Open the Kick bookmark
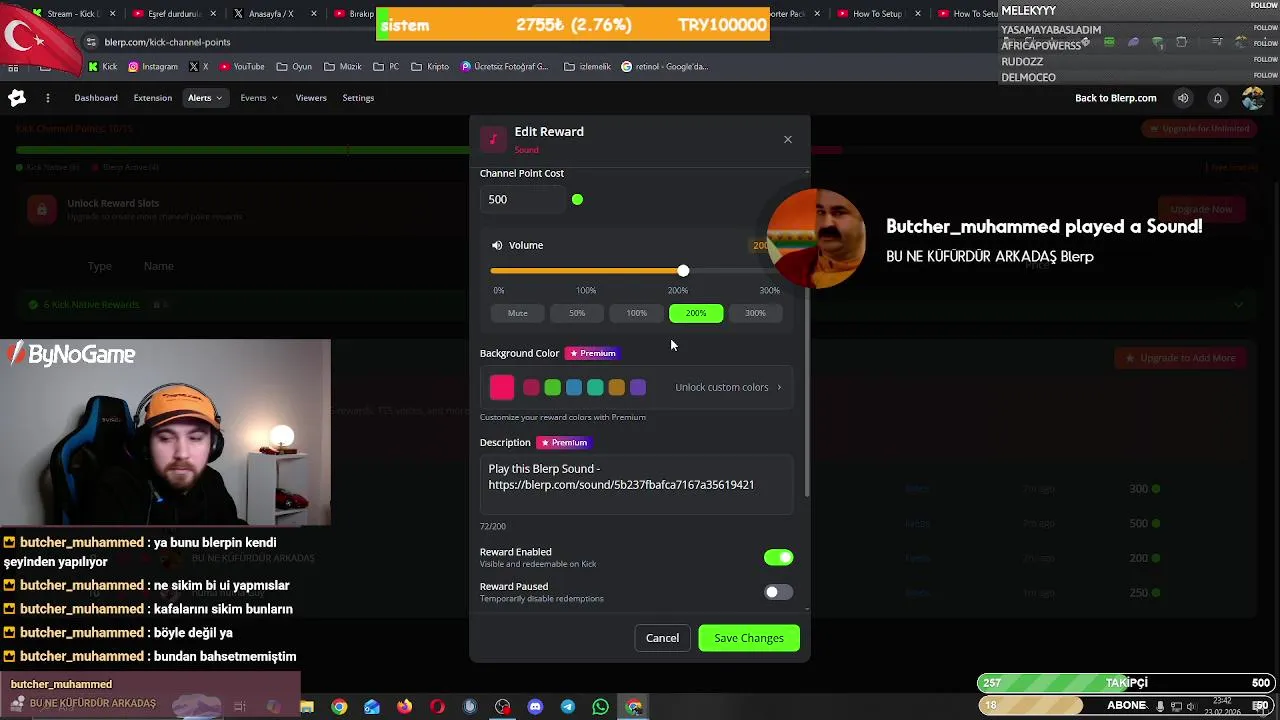Screen dimensions: 1280x720 click(x=103, y=67)
